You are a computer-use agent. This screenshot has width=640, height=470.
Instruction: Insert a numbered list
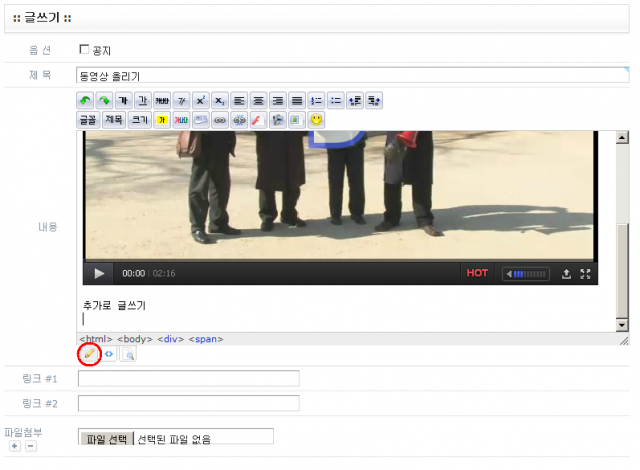tap(315, 101)
